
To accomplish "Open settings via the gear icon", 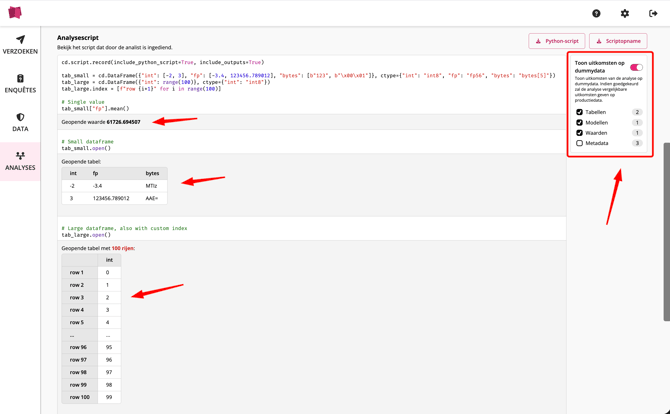I will coord(625,14).
